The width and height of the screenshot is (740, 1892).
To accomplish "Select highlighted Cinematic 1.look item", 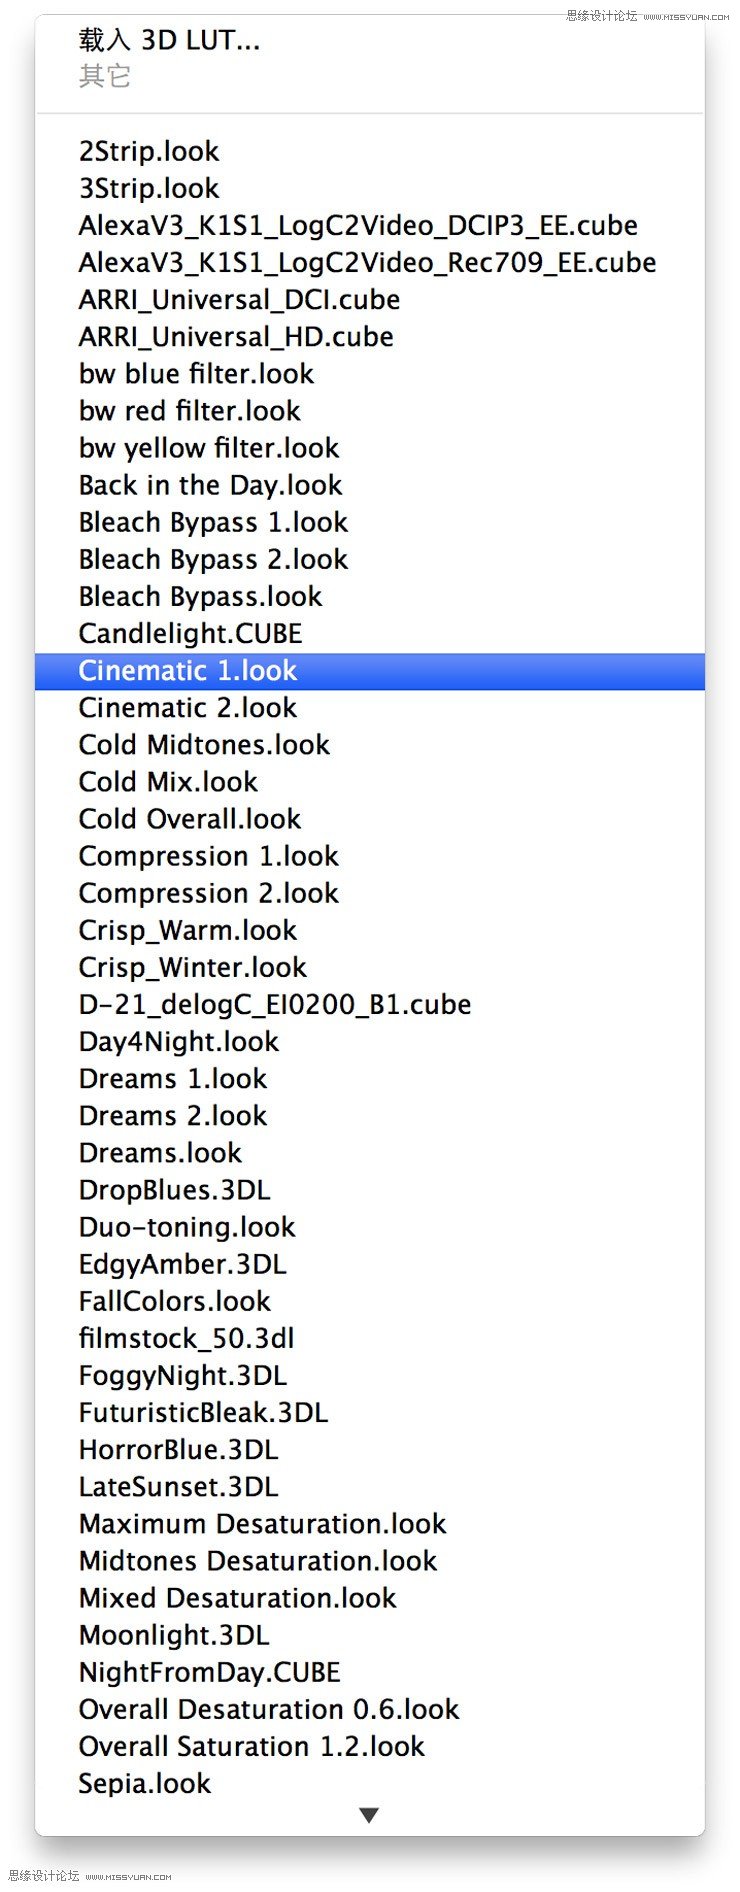I will (188, 670).
